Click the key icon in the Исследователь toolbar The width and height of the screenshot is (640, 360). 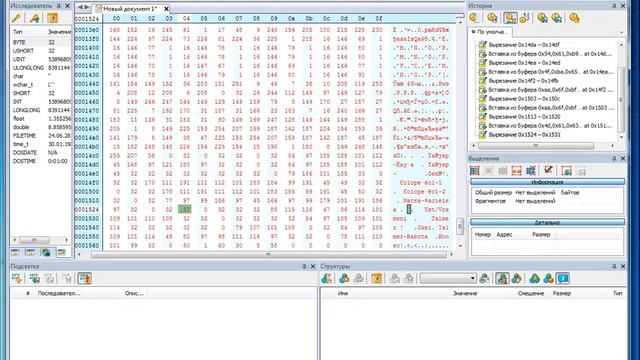(17, 18)
